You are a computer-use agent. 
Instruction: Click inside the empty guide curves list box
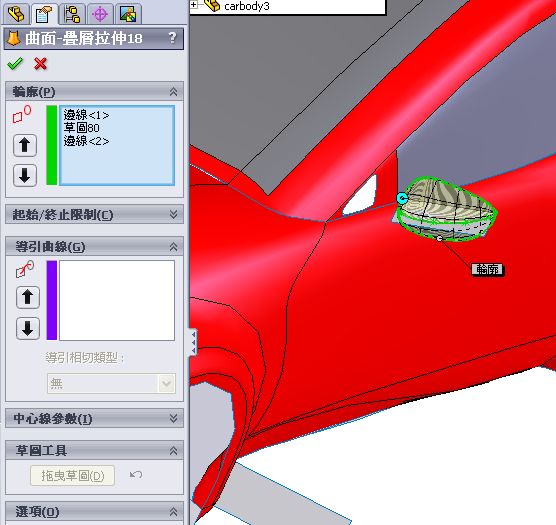(x=117, y=300)
